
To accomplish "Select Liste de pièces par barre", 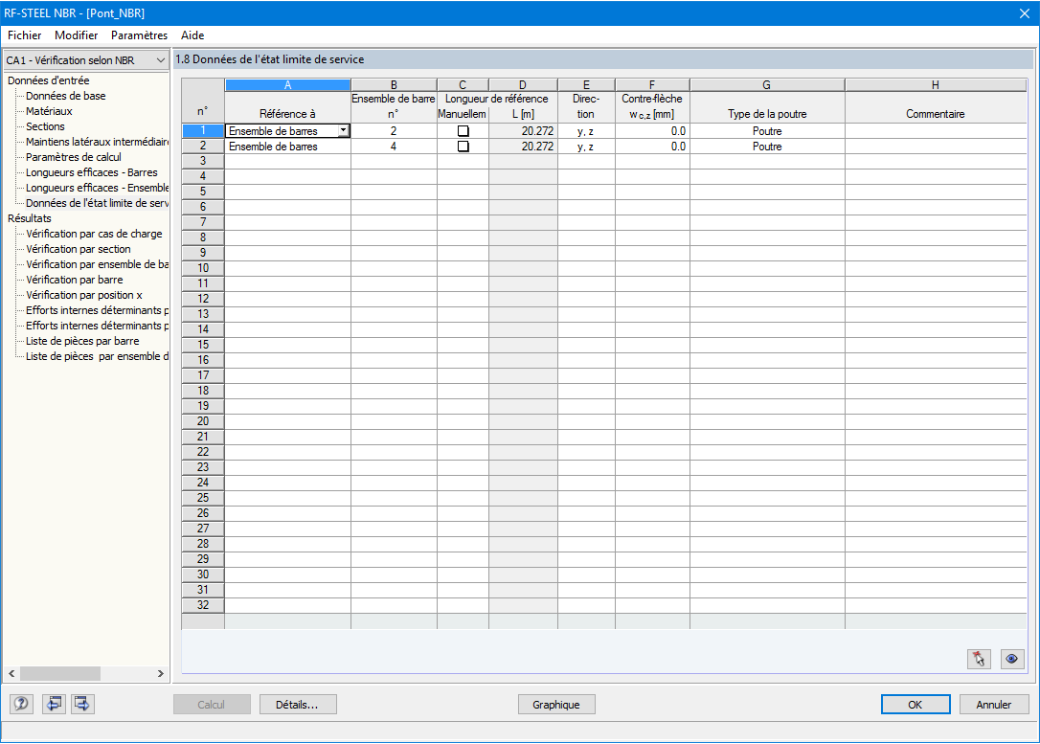I will coord(82,341).
